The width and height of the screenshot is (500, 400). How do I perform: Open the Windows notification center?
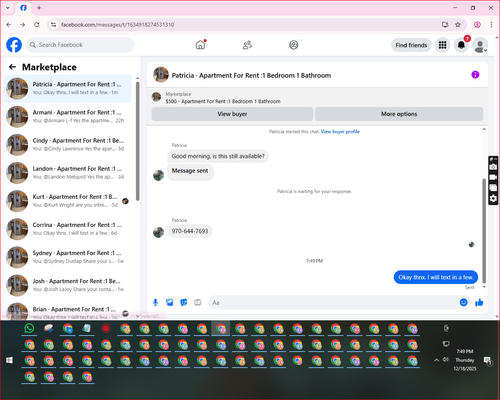tap(488, 360)
